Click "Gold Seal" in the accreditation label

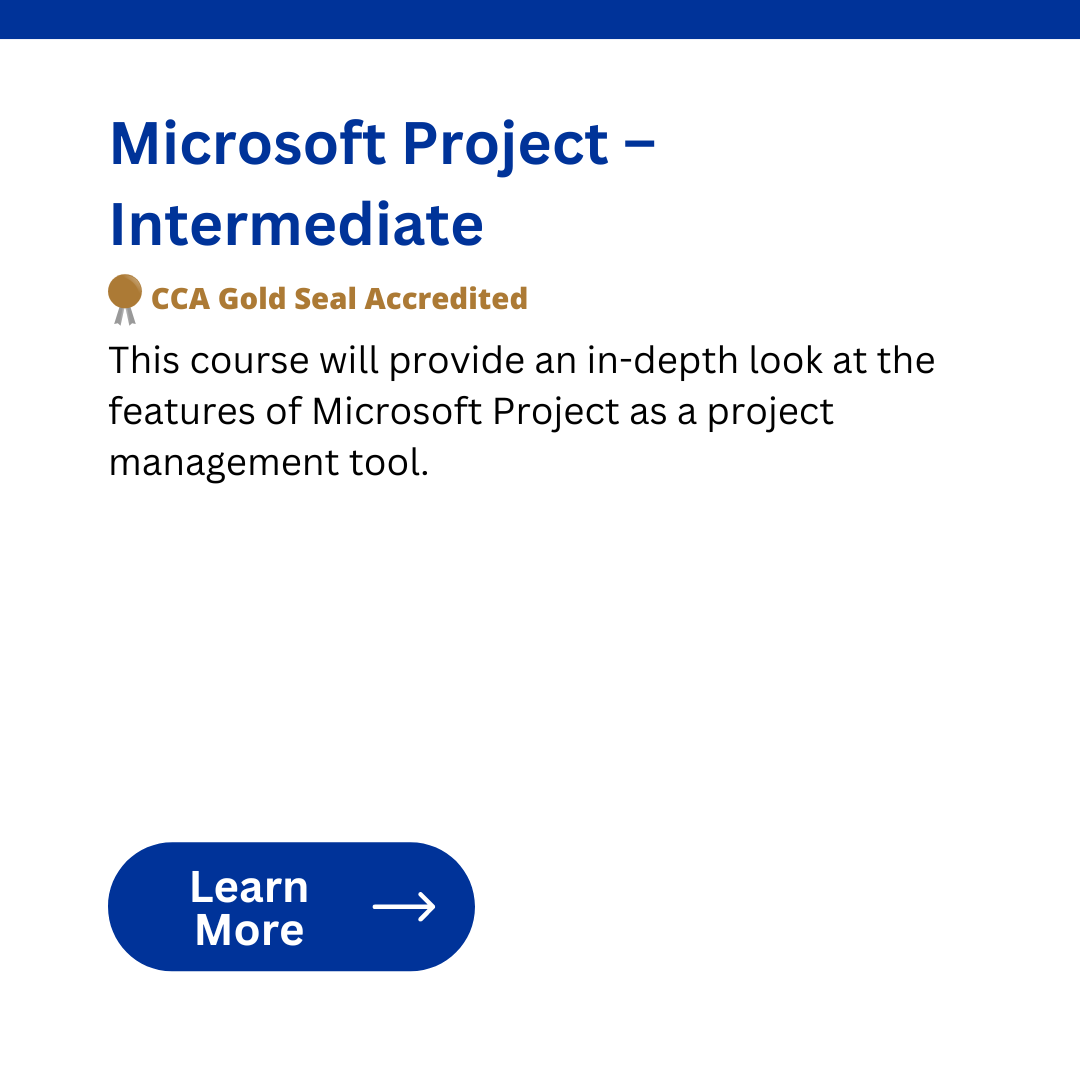click(287, 299)
